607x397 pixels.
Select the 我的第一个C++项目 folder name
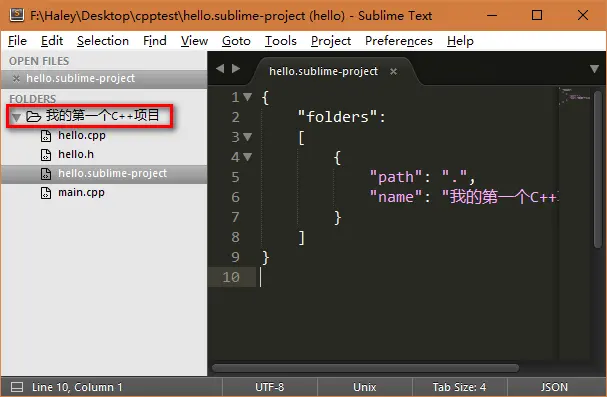[x=103, y=115]
